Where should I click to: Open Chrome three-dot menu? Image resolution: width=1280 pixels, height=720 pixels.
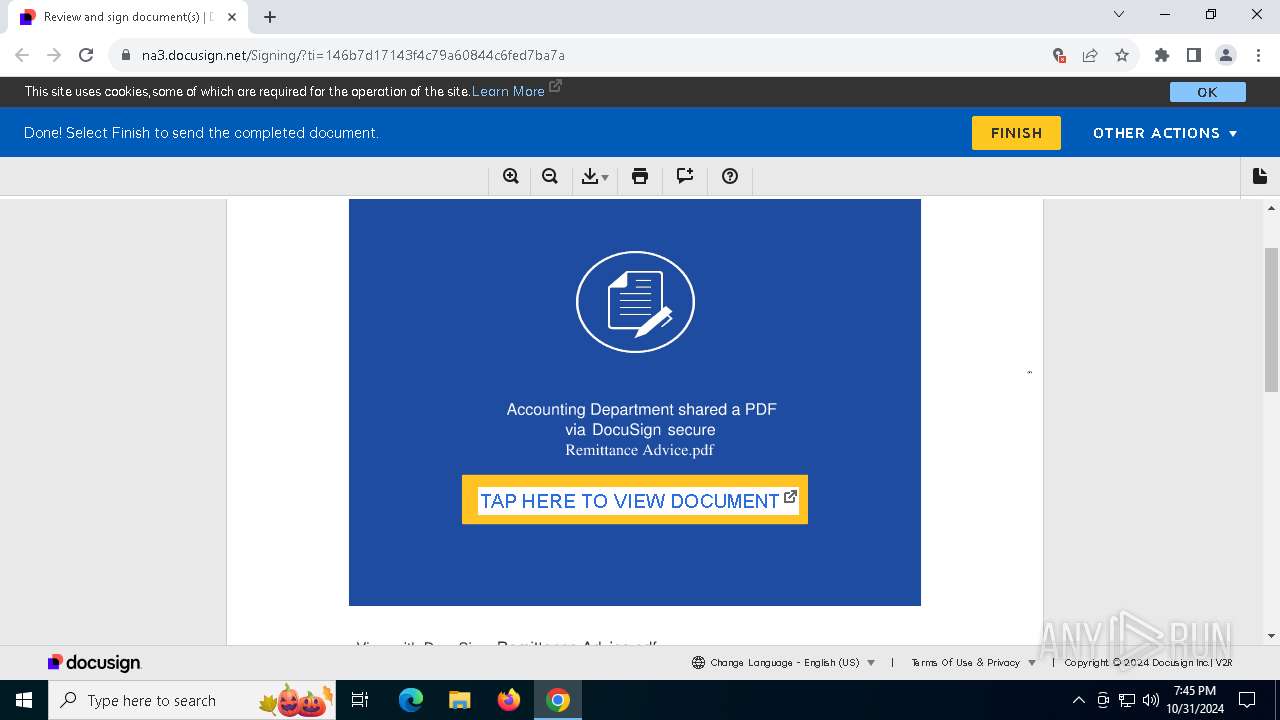coord(1258,55)
